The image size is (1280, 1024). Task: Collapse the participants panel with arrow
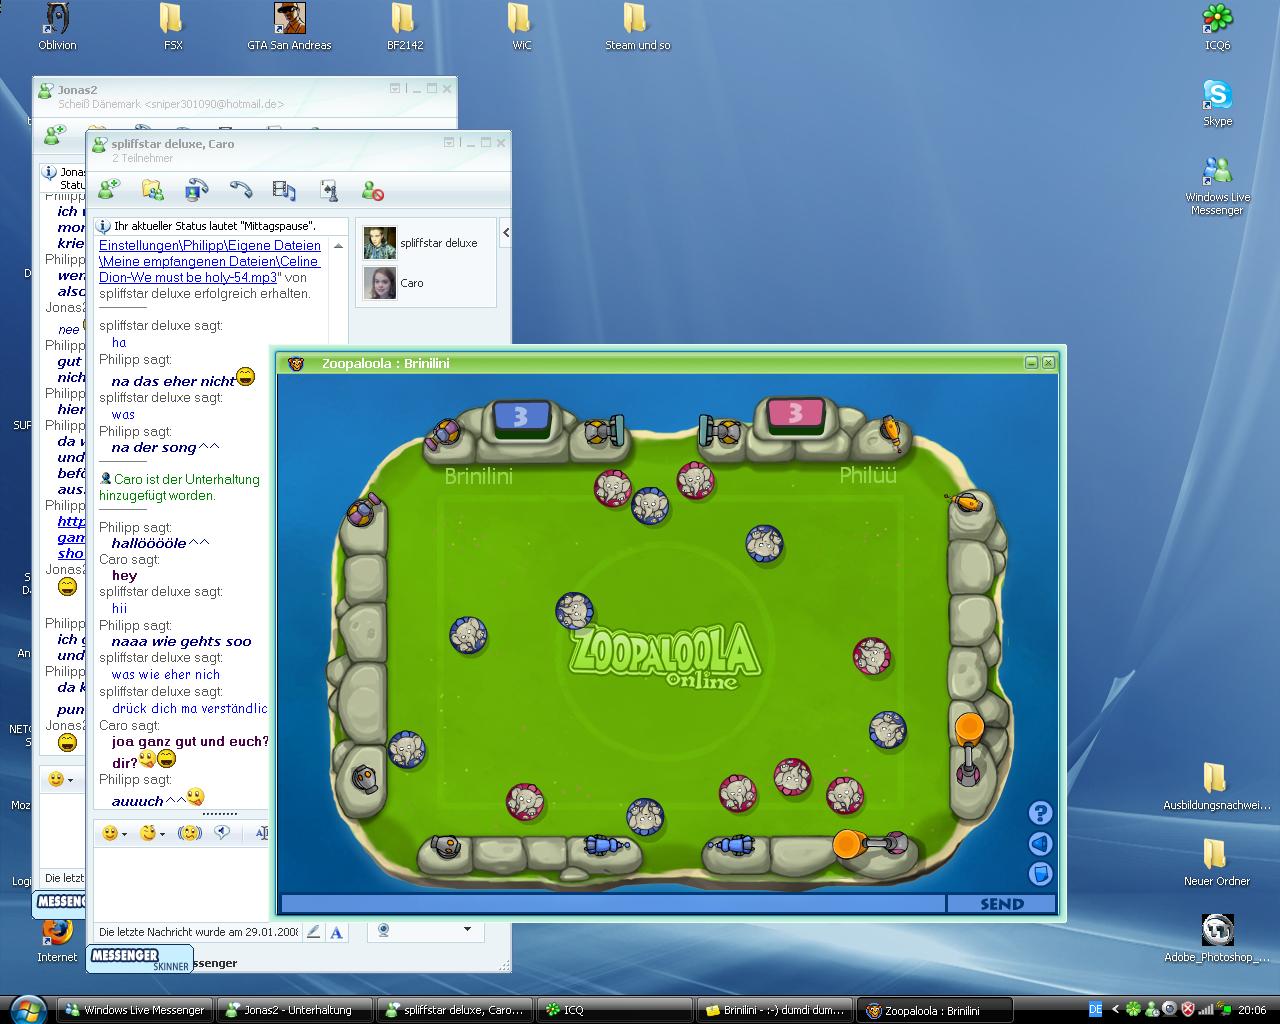pyautogui.click(x=505, y=233)
